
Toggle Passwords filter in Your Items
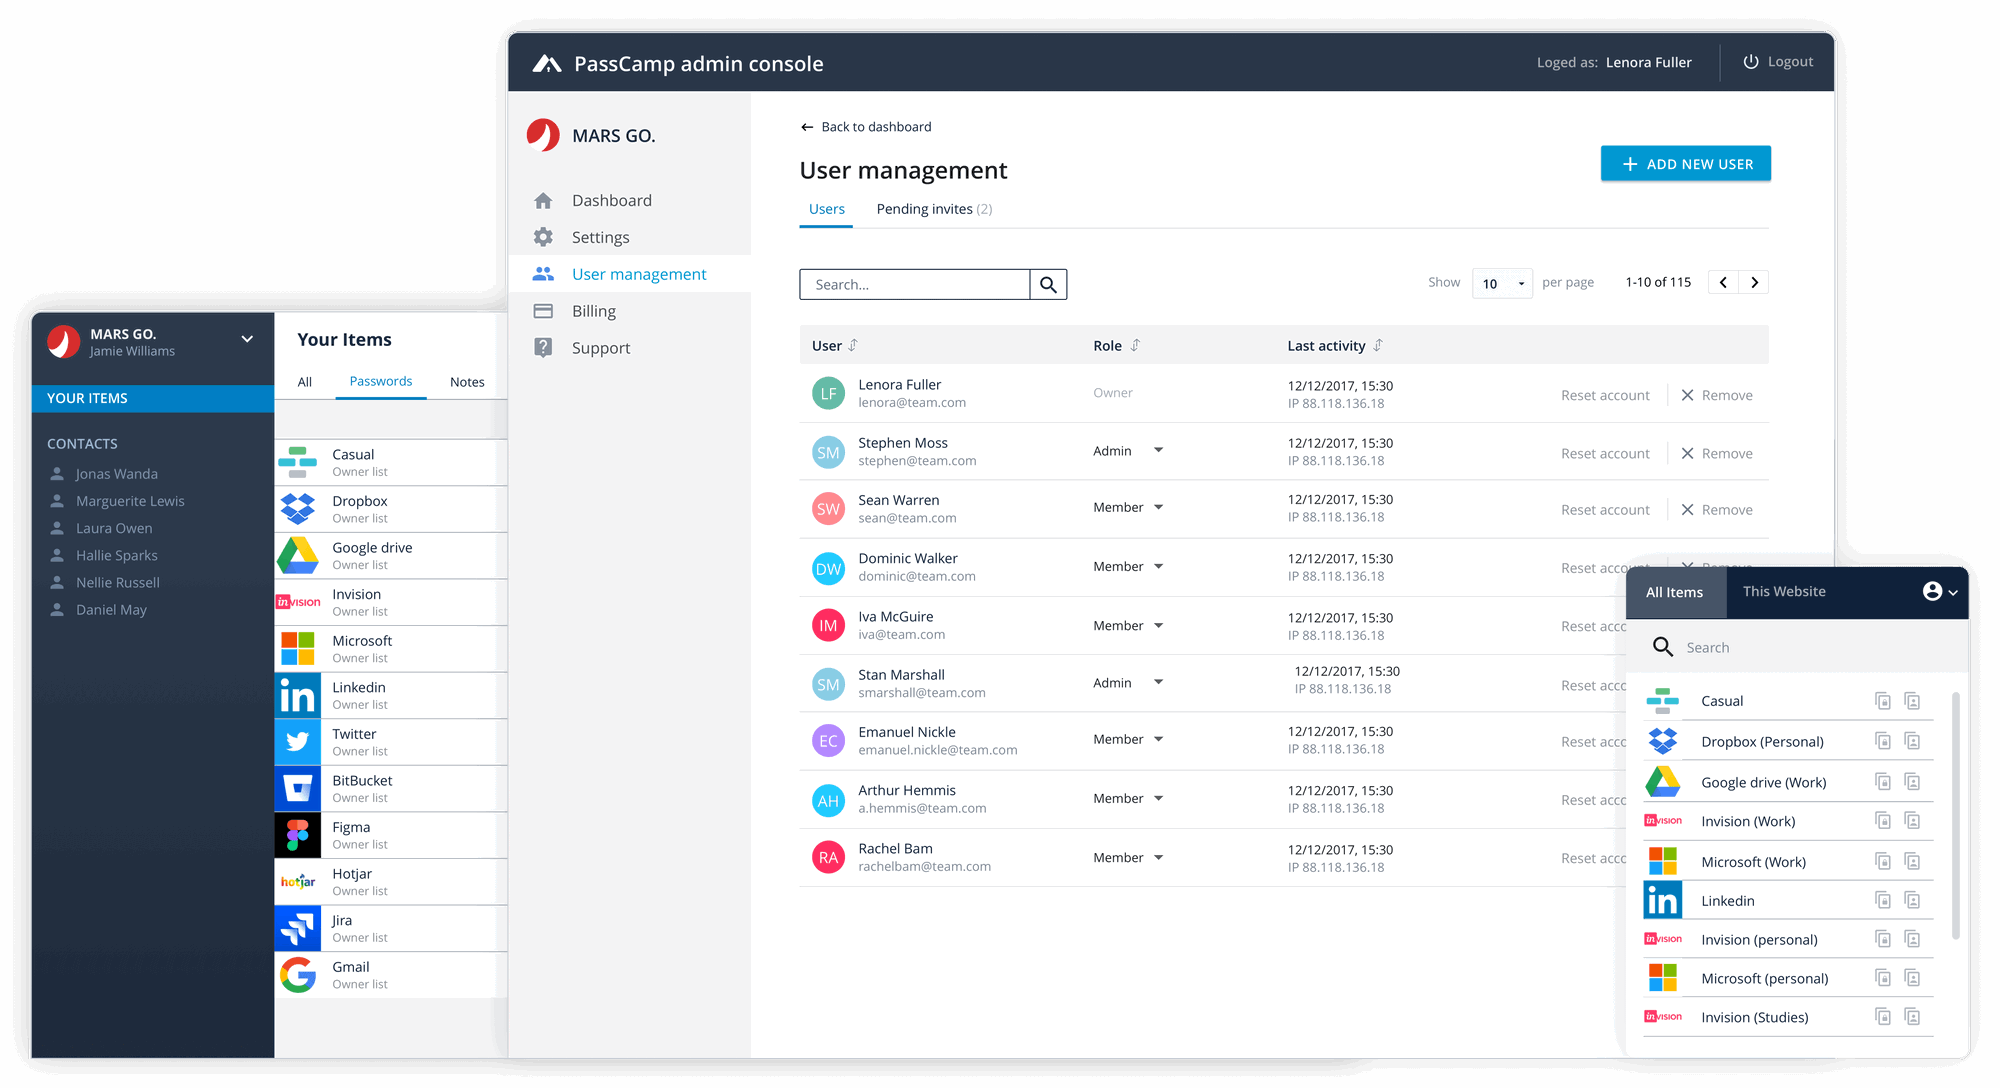click(x=379, y=382)
